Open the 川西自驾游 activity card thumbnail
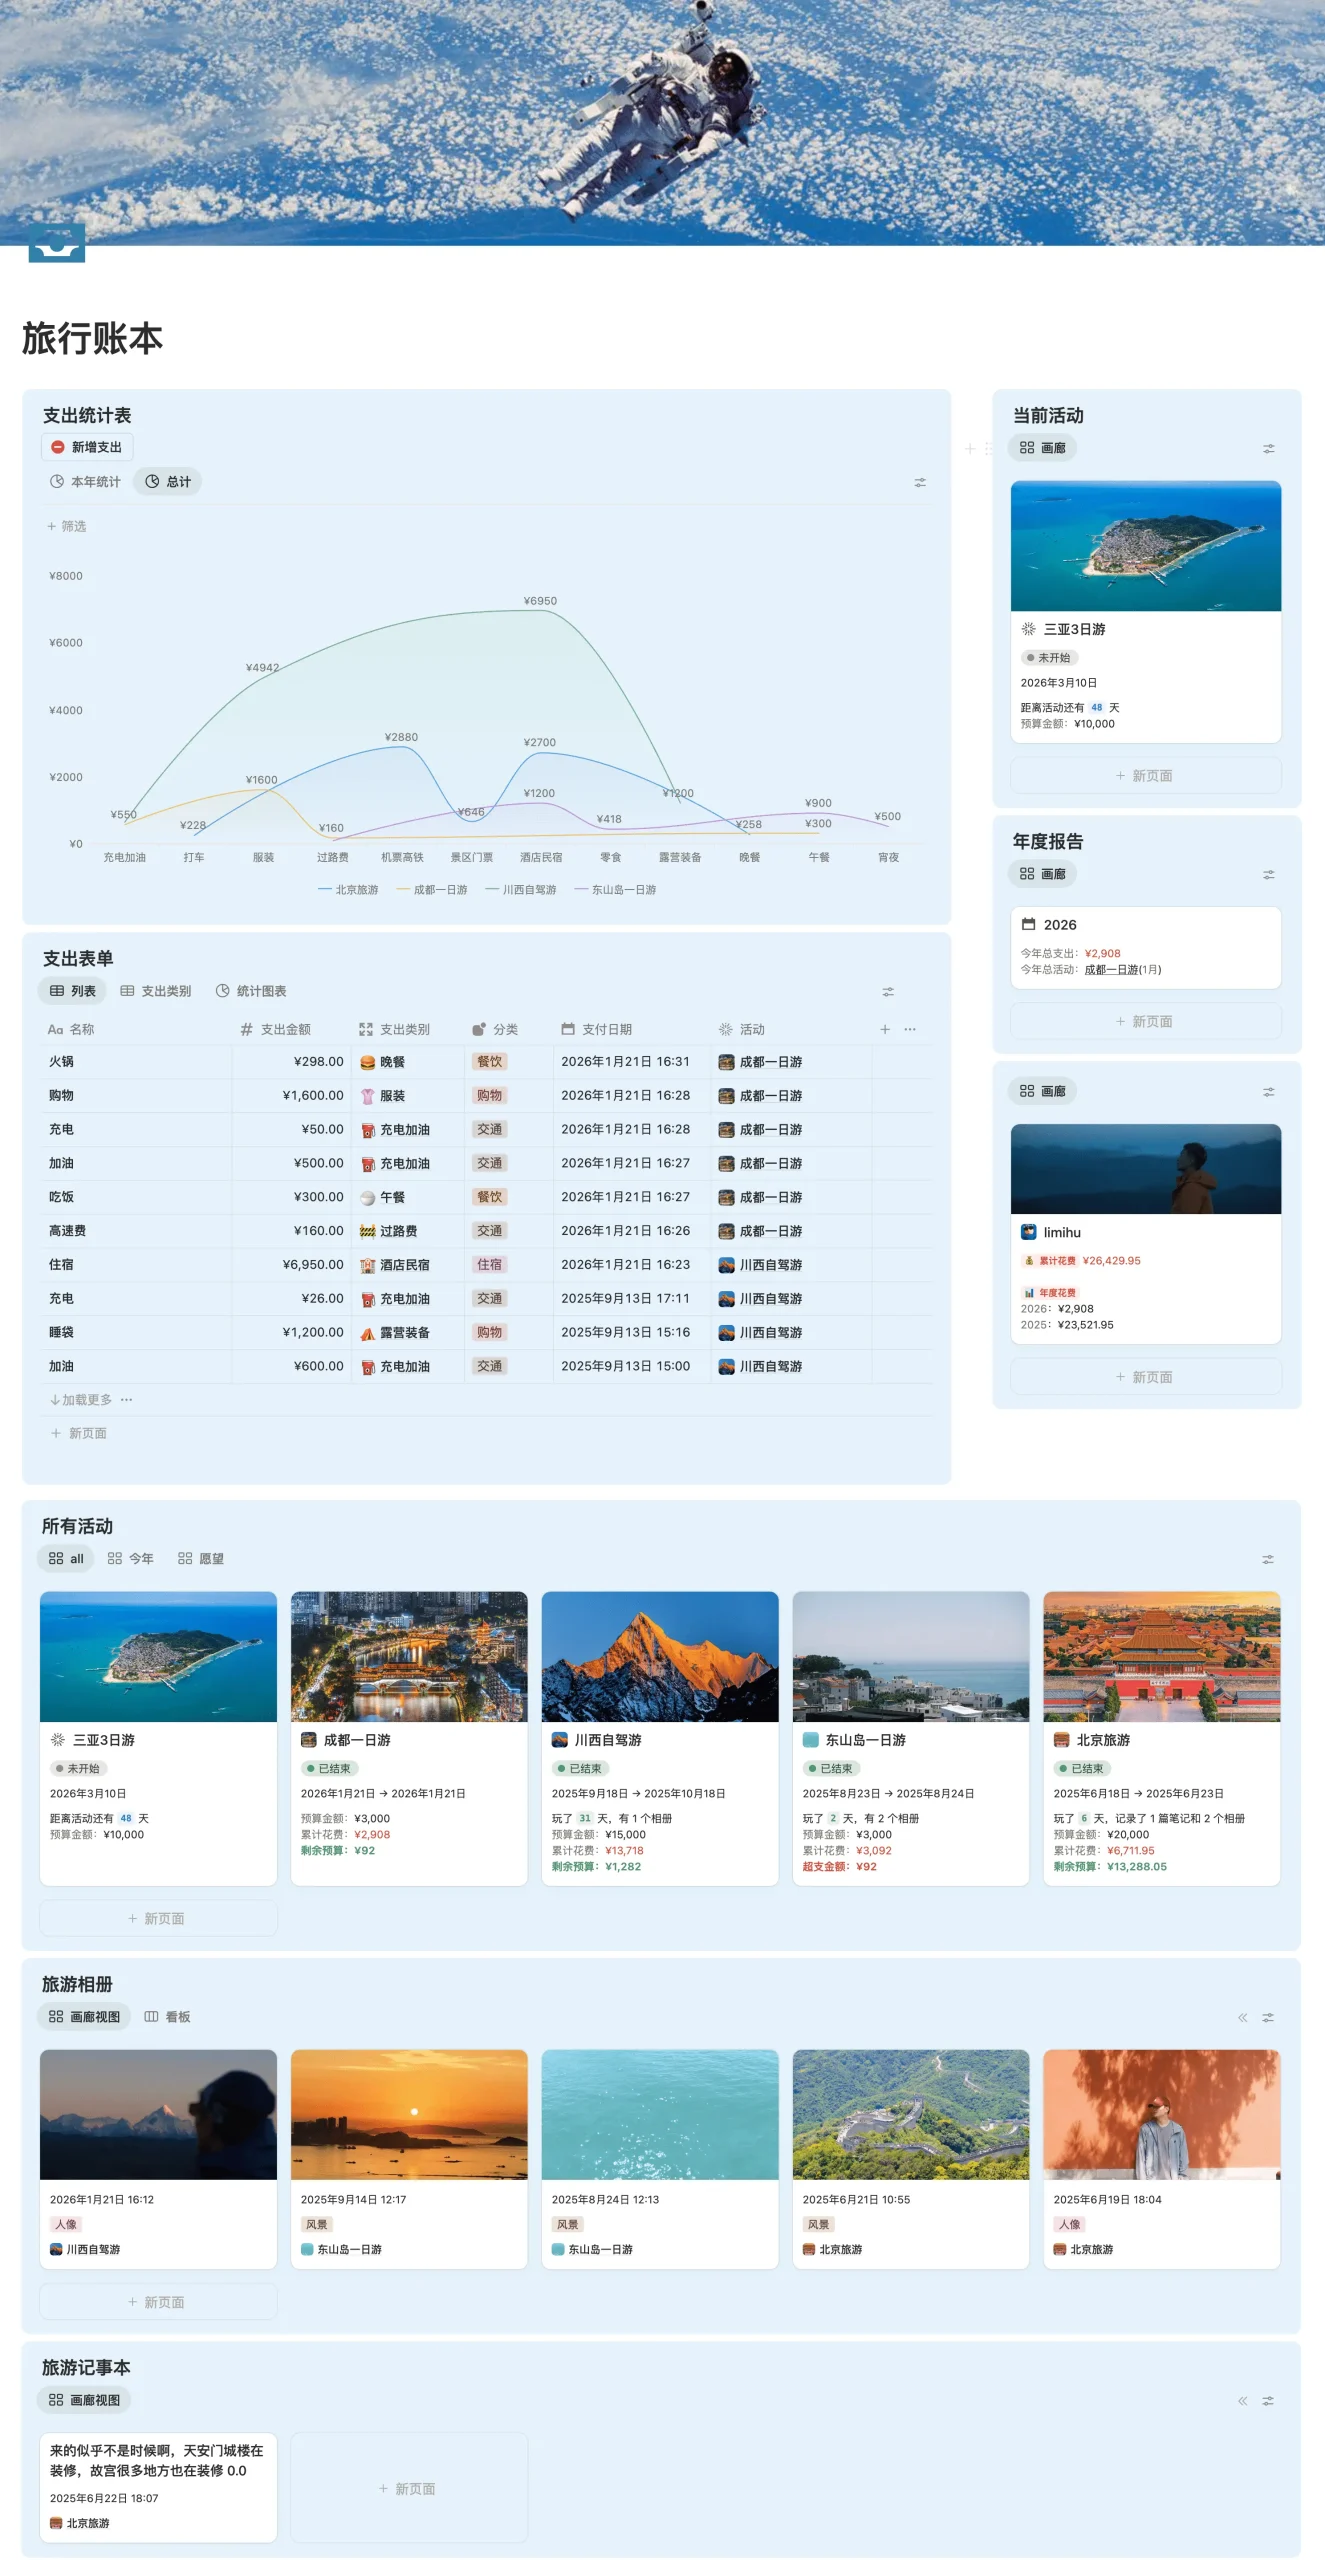The width and height of the screenshot is (1325, 2560). click(659, 1656)
